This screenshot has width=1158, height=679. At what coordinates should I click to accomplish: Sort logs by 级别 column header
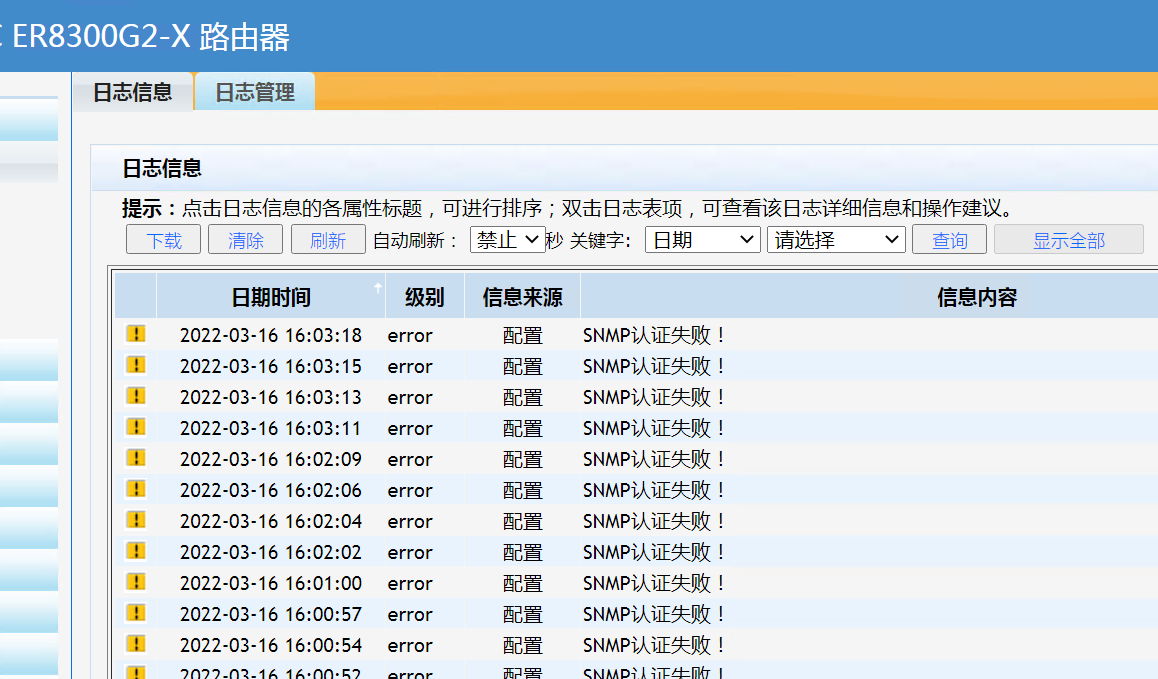click(424, 297)
